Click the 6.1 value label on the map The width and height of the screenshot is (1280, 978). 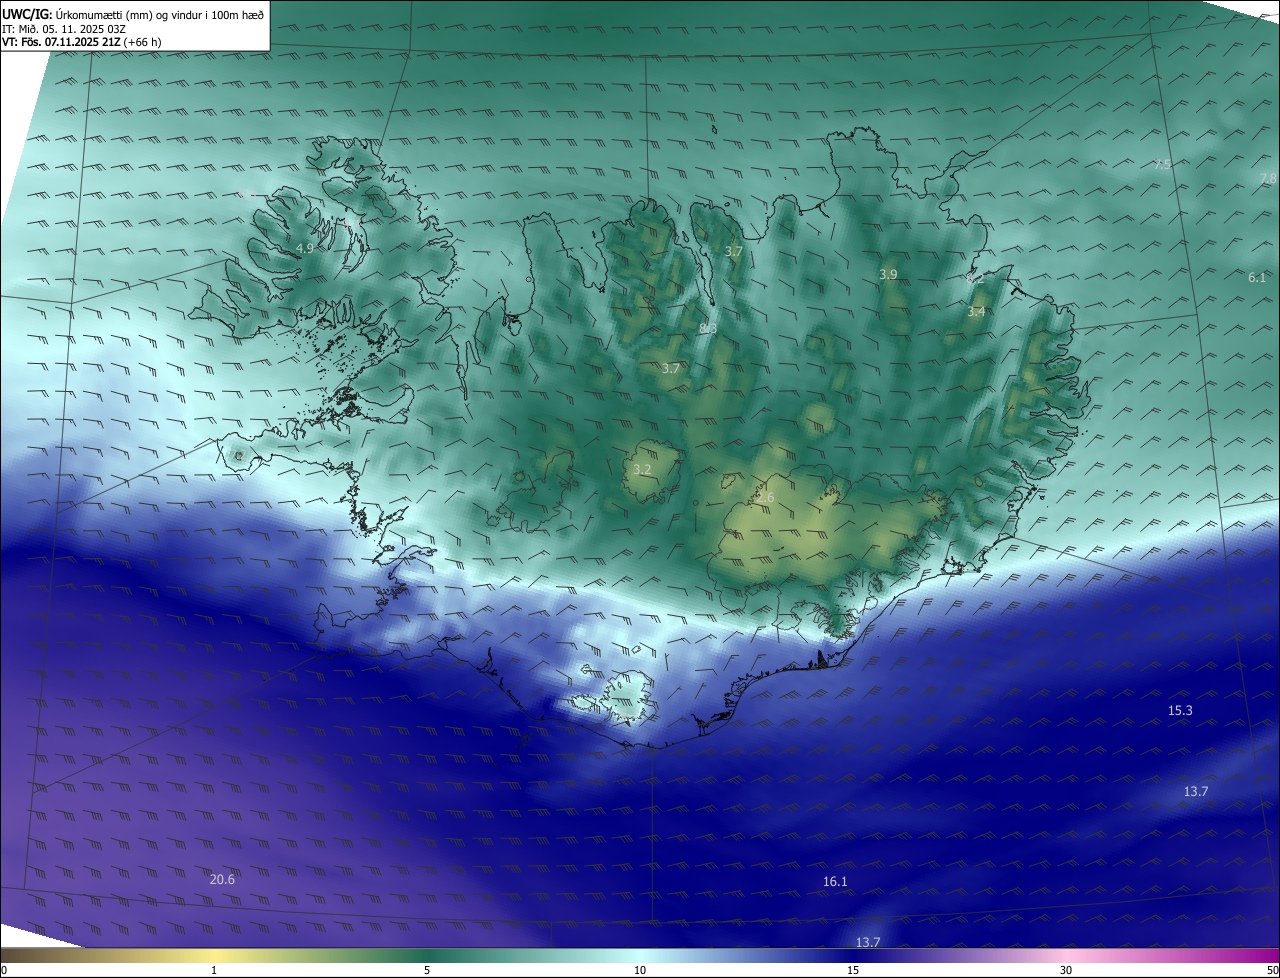(x=1257, y=277)
